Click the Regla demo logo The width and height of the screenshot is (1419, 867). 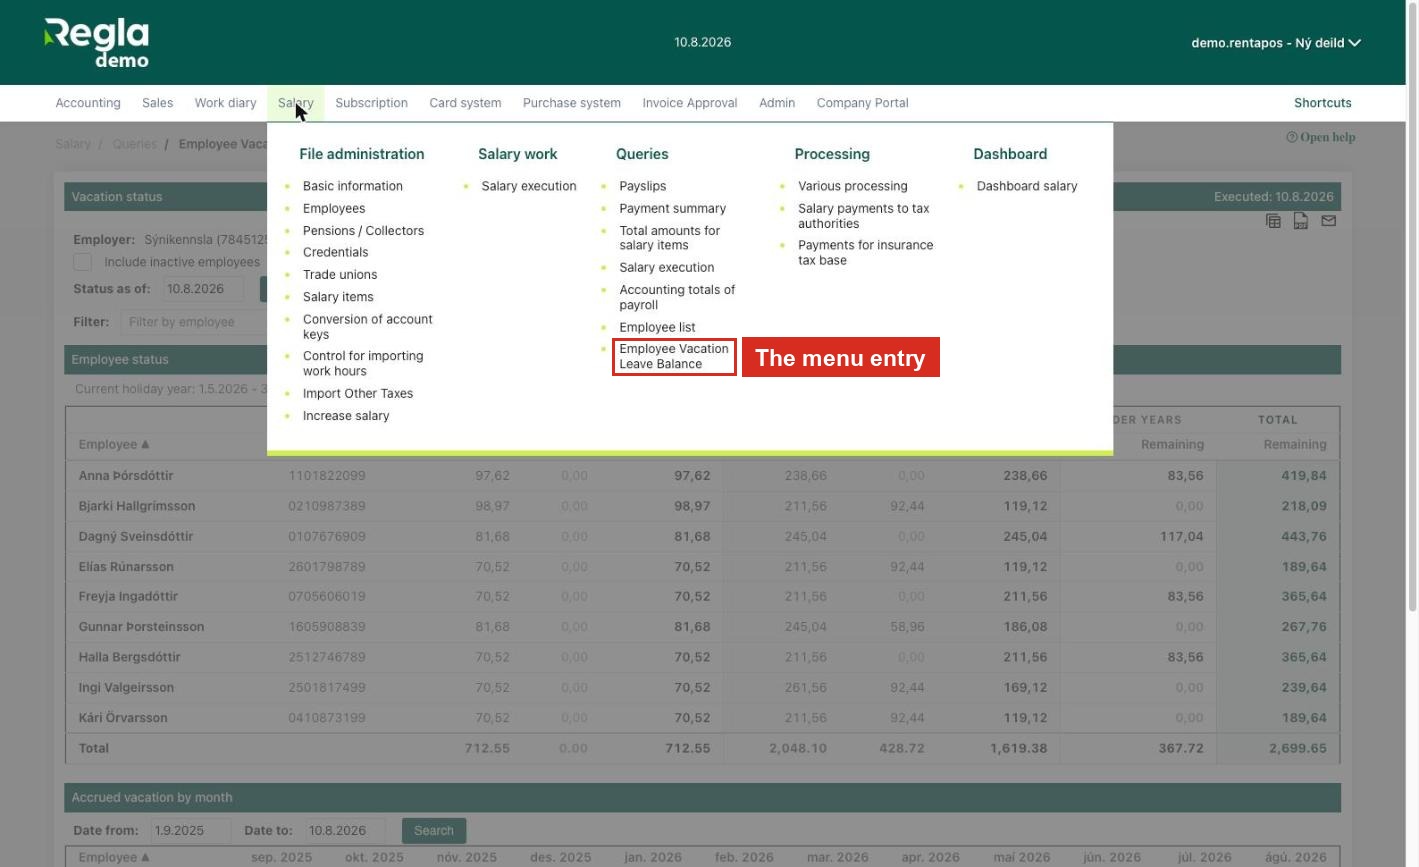point(97,43)
